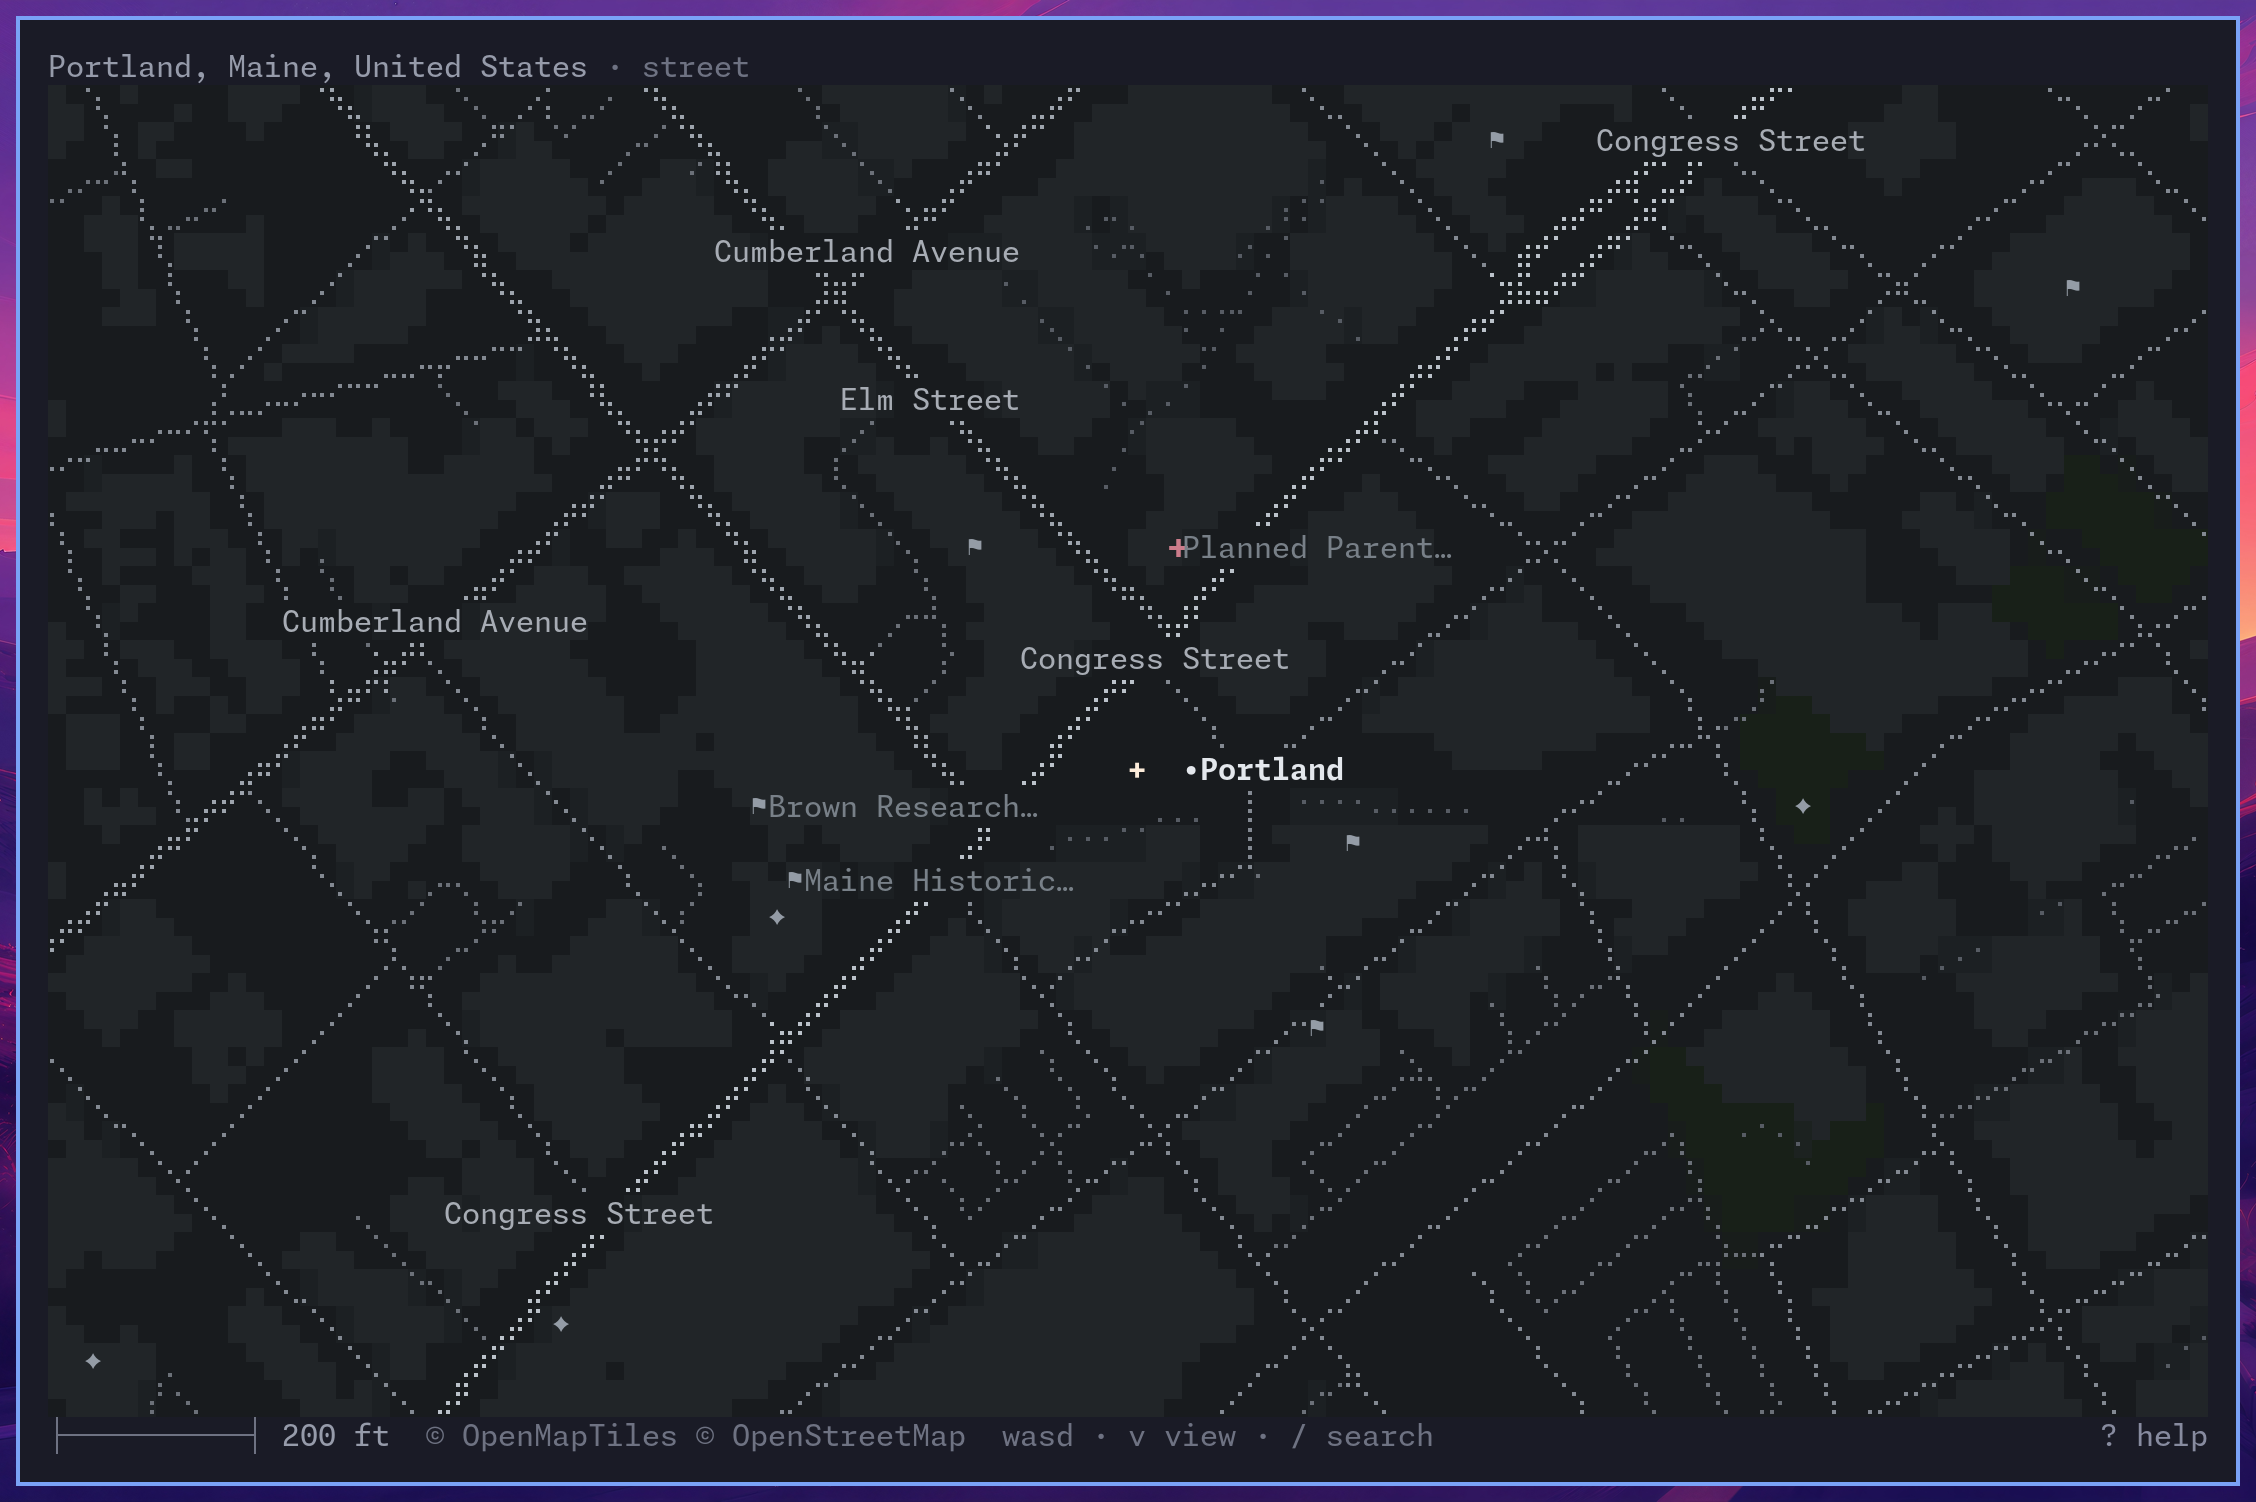
Task: Select the diamond marker below bottom Congress Street label
Action: [x=561, y=1324]
